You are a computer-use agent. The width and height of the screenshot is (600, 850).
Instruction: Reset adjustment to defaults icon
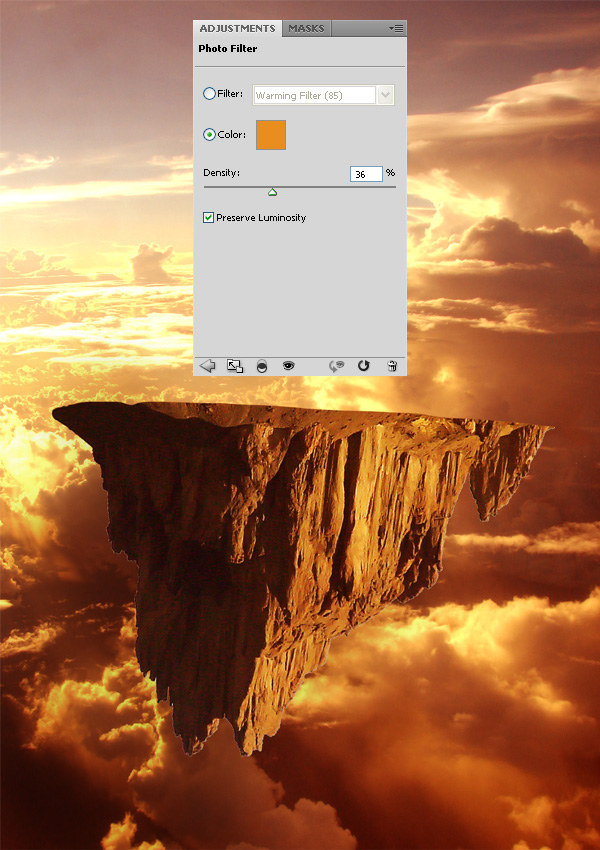pos(364,366)
